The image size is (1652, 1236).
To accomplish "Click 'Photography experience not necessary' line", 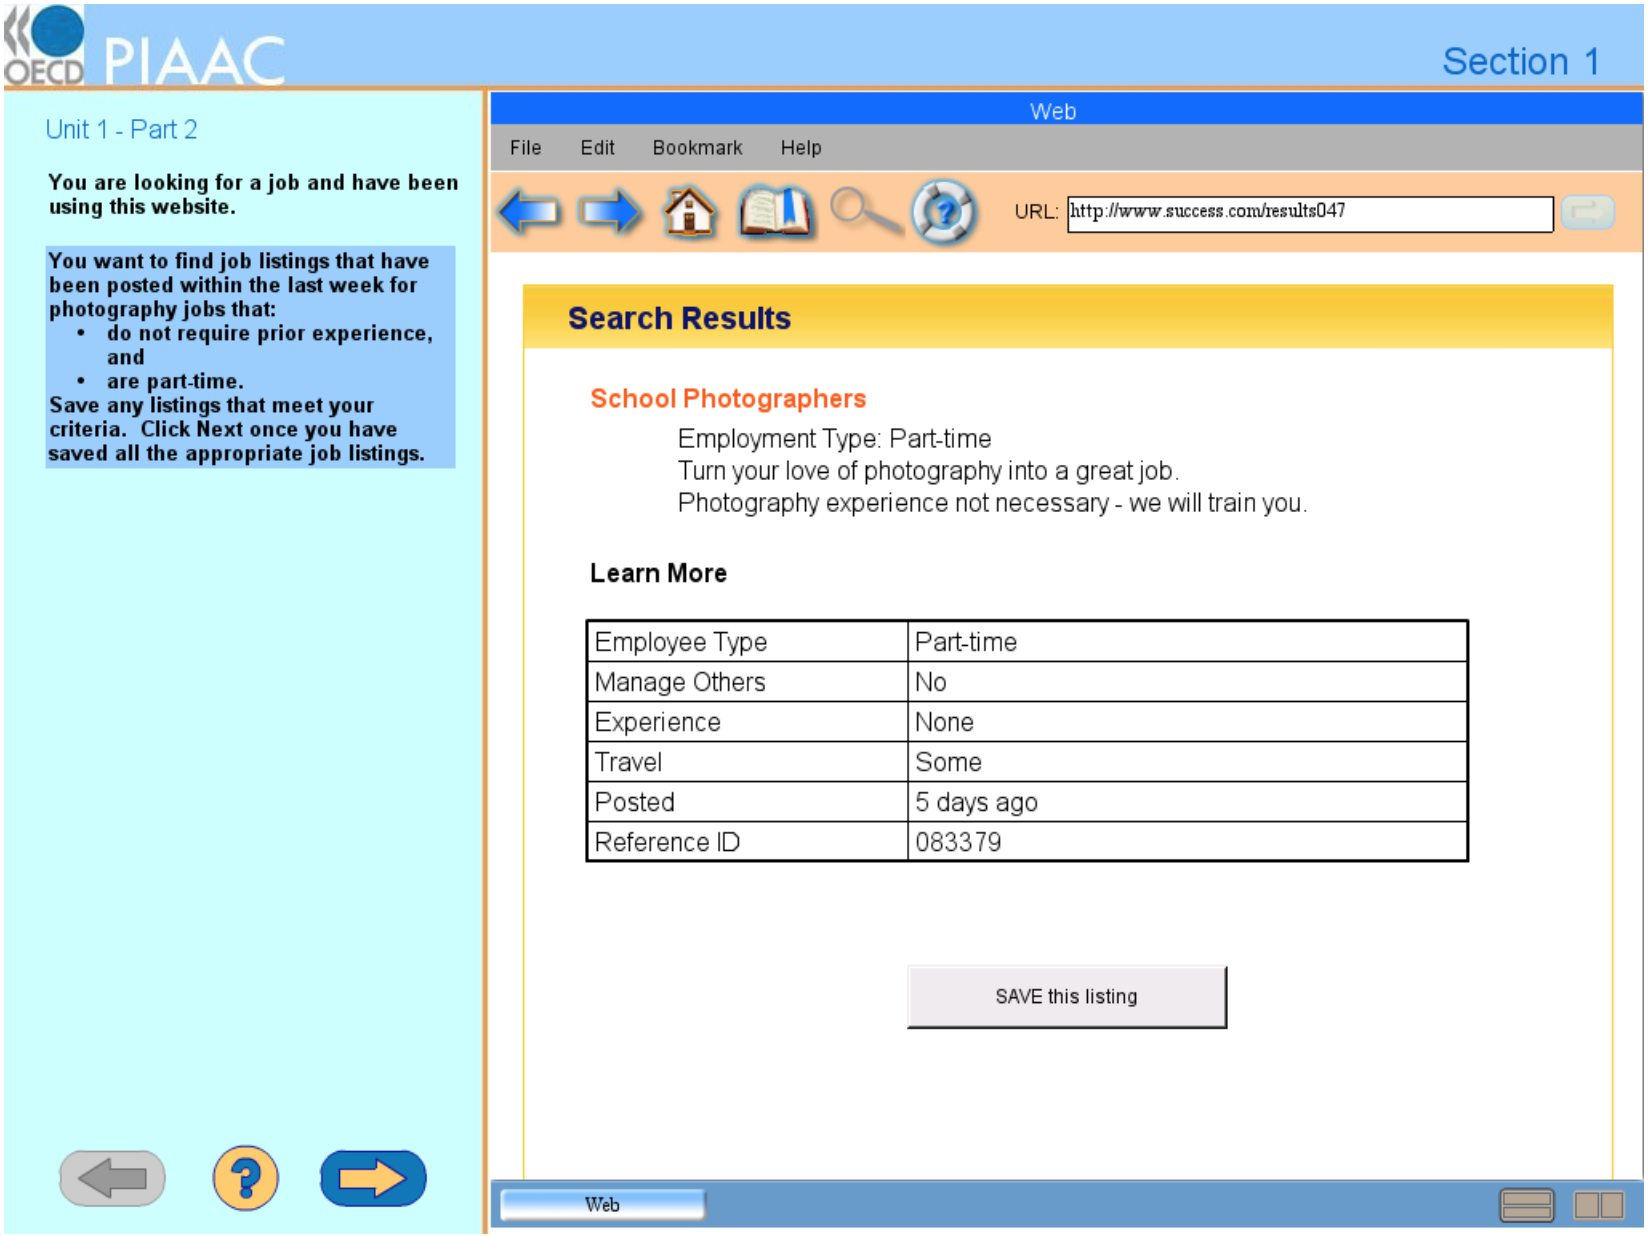I will [992, 503].
